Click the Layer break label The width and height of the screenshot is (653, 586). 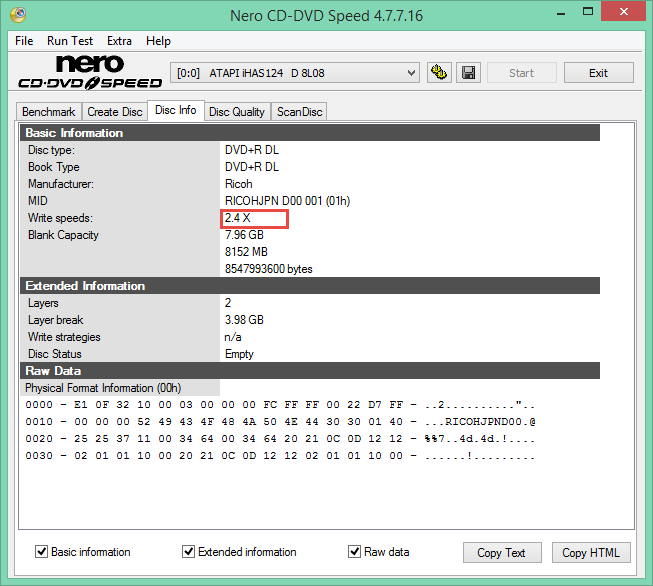pos(56,320)
